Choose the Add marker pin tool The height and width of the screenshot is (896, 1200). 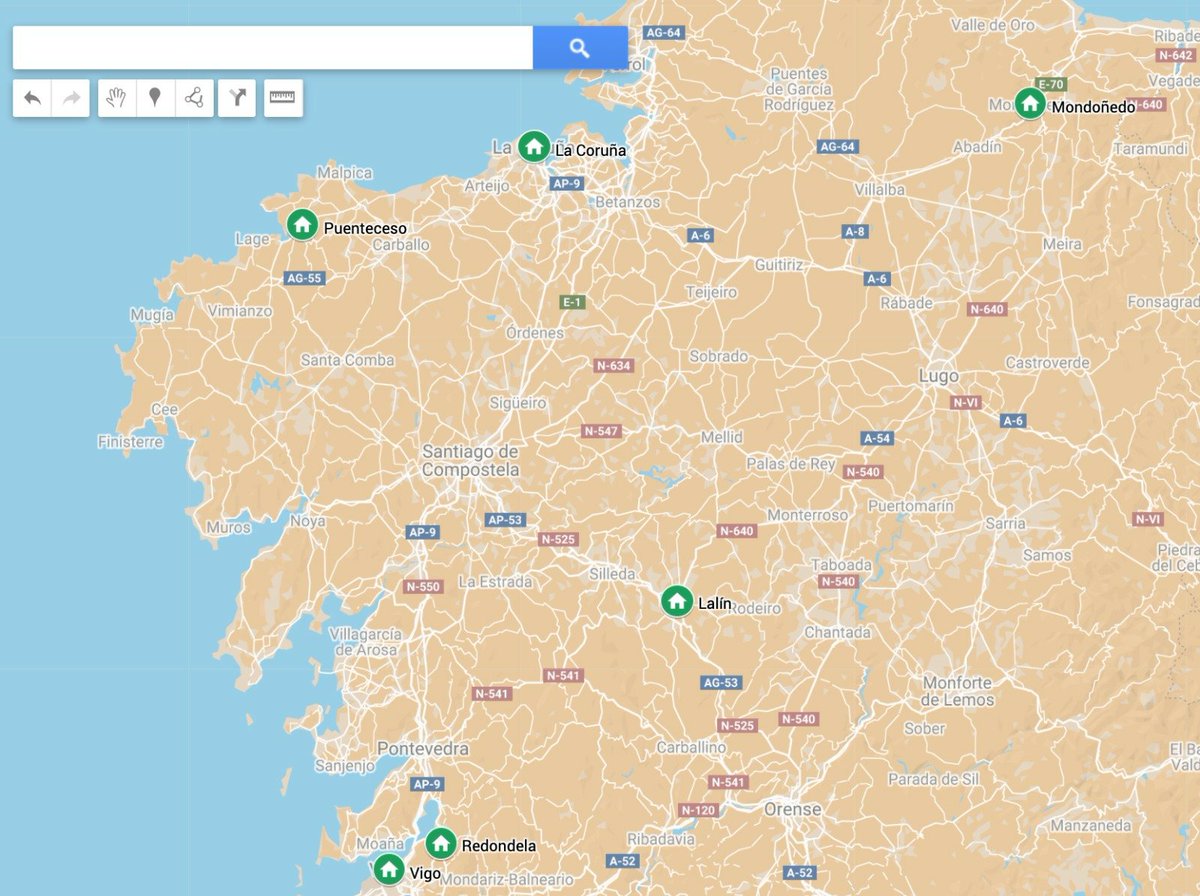point(155,98)
